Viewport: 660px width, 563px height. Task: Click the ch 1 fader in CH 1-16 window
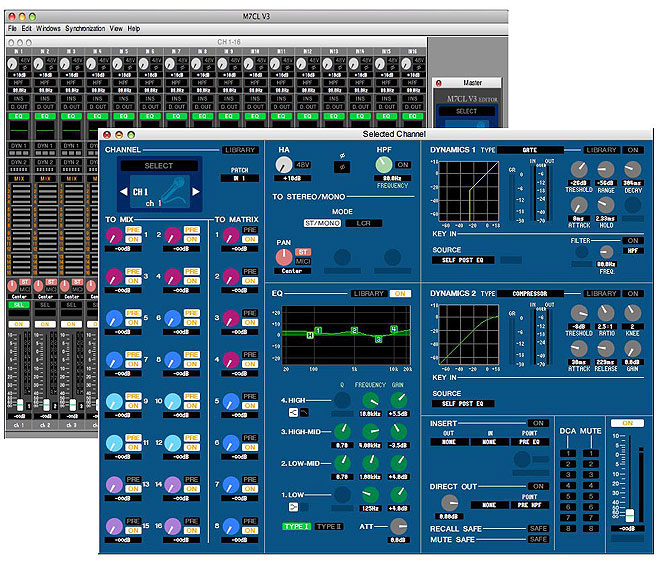point(20,405)
